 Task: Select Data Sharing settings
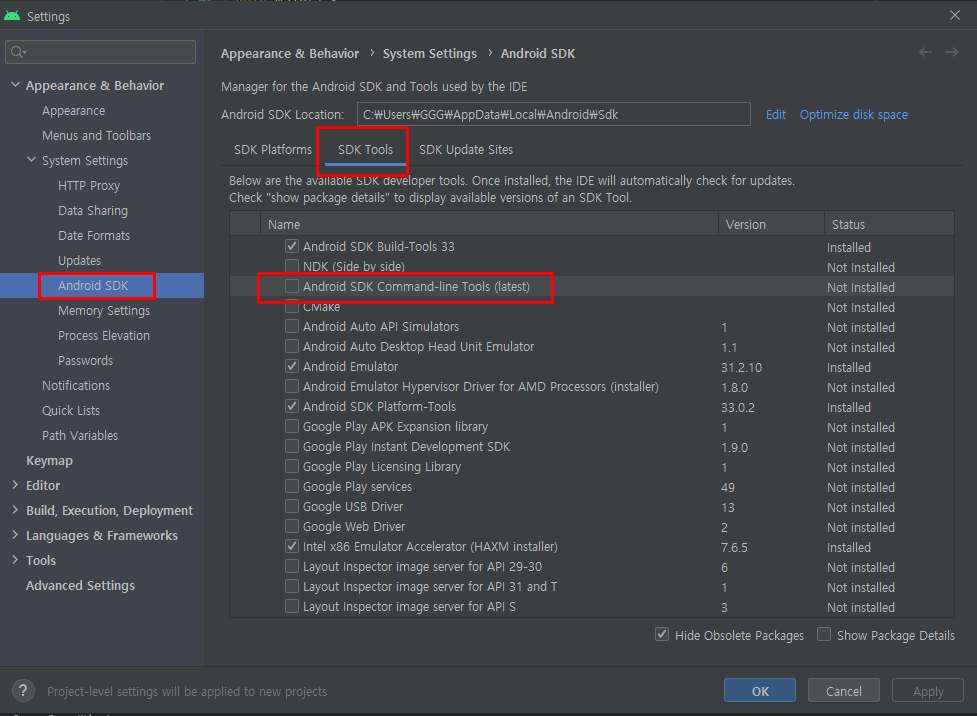93,211
